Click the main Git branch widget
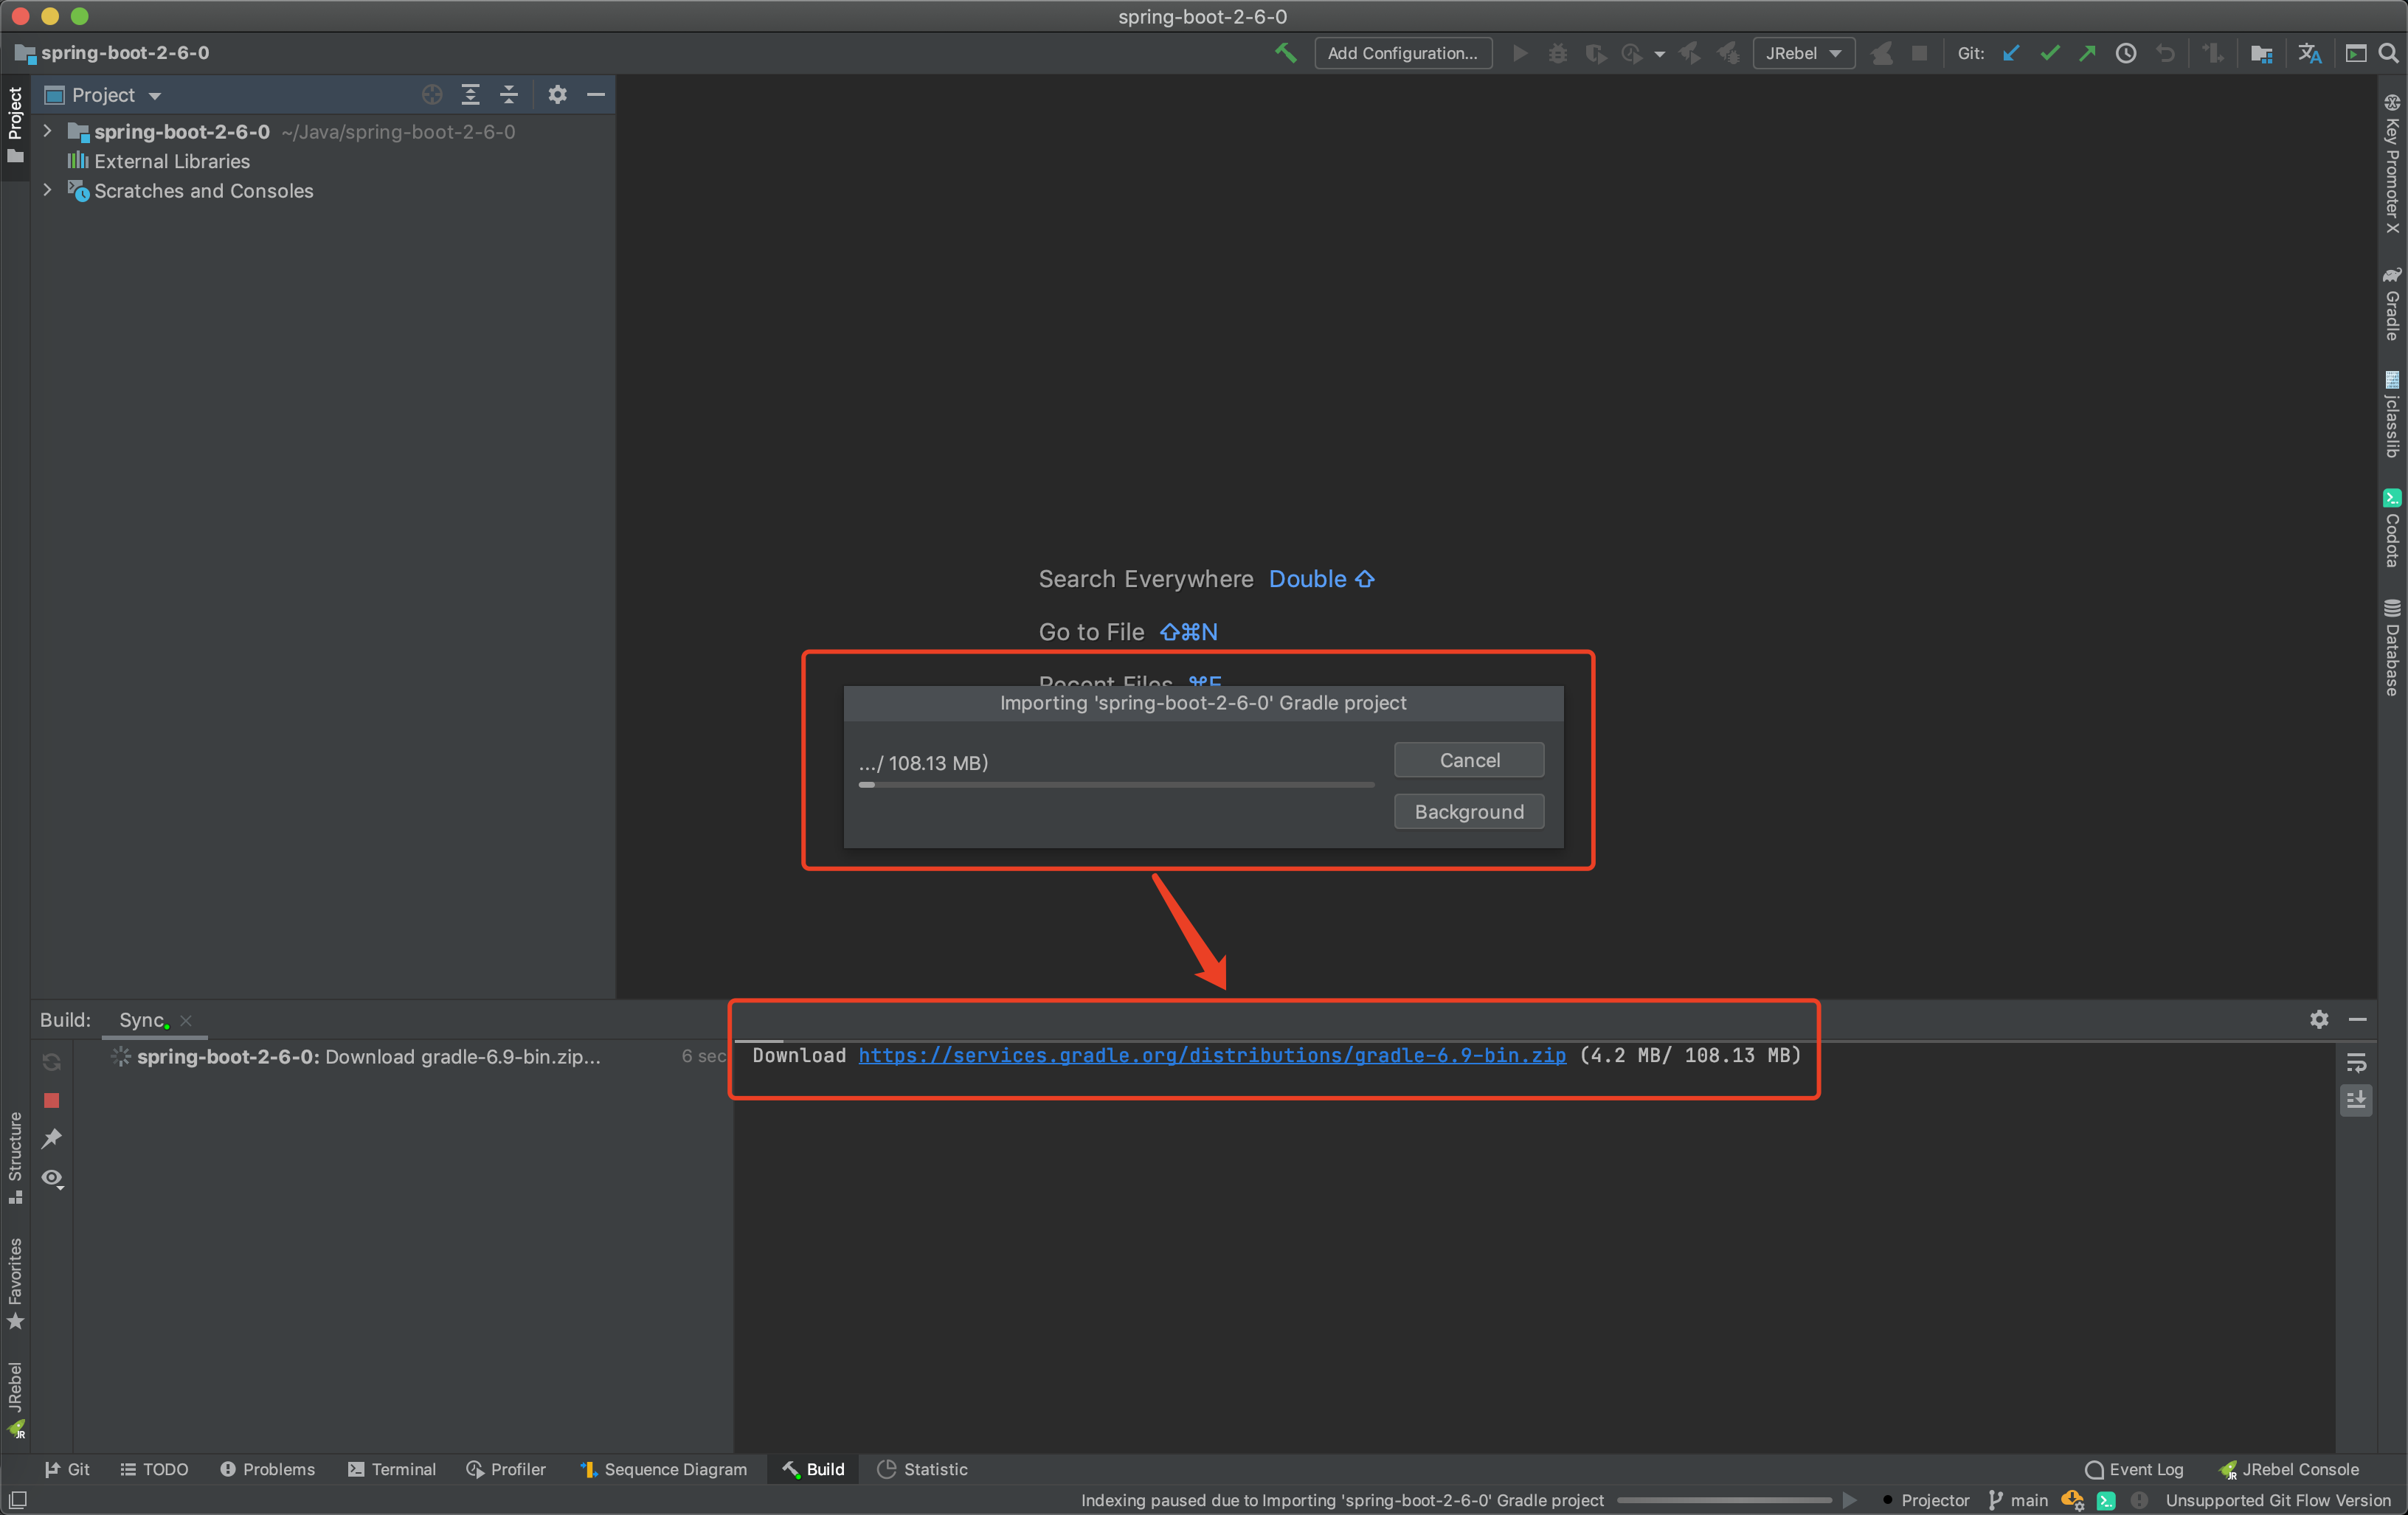Screen dimensions: 2408x1515 (x=2018, y=1500)
